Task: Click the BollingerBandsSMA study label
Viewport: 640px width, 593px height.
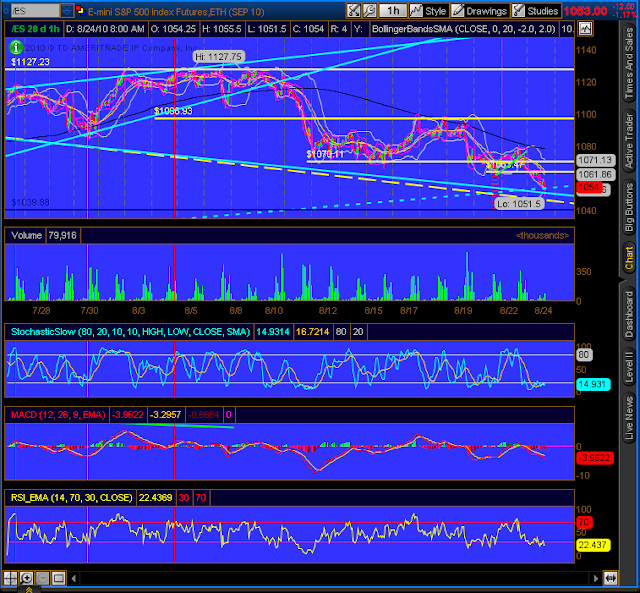Action: coord(463,29)
